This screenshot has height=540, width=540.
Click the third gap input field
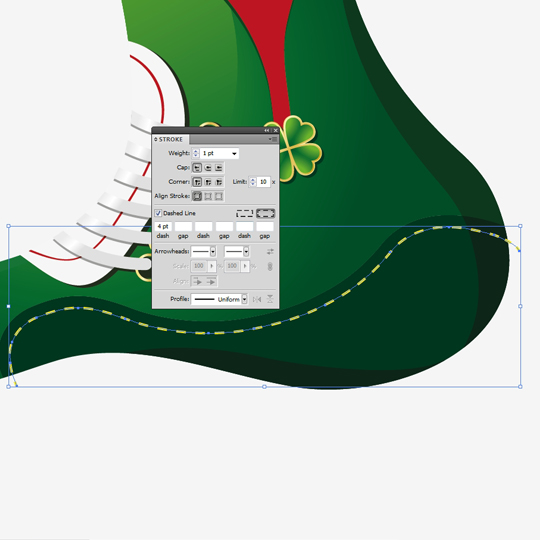pyautogui.click(x=265, y=226)
